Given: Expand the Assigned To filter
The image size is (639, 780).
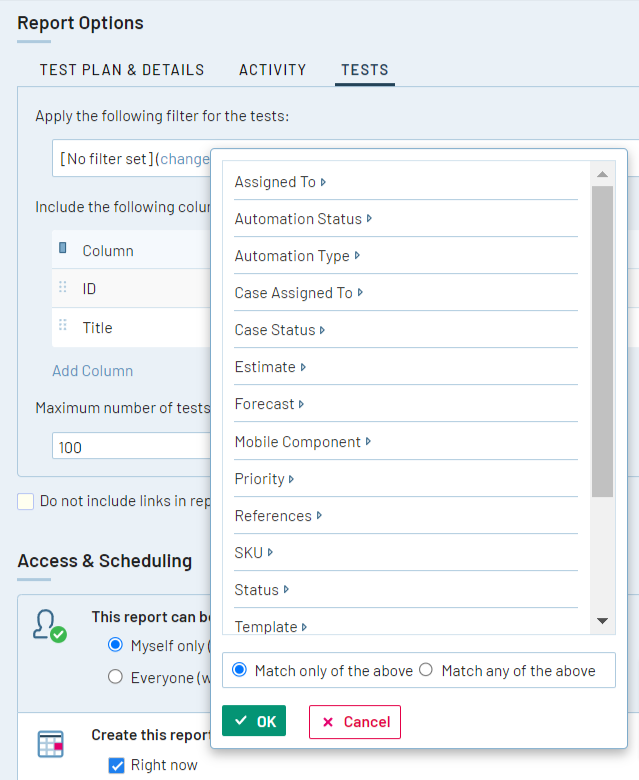Looking at the screenshot, I should coord(280,182).
